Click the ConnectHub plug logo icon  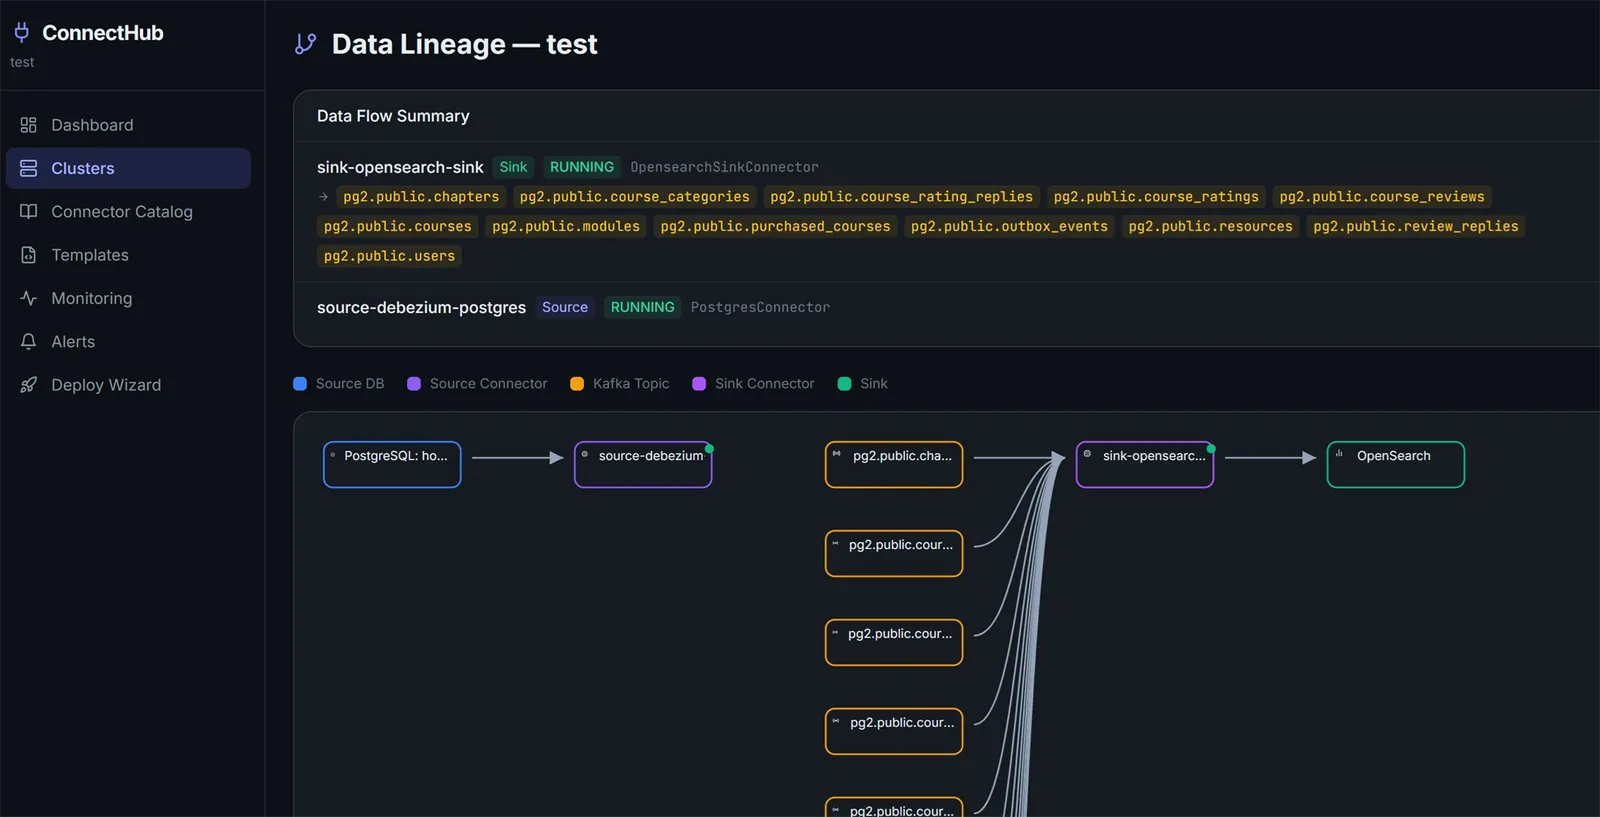21,32
